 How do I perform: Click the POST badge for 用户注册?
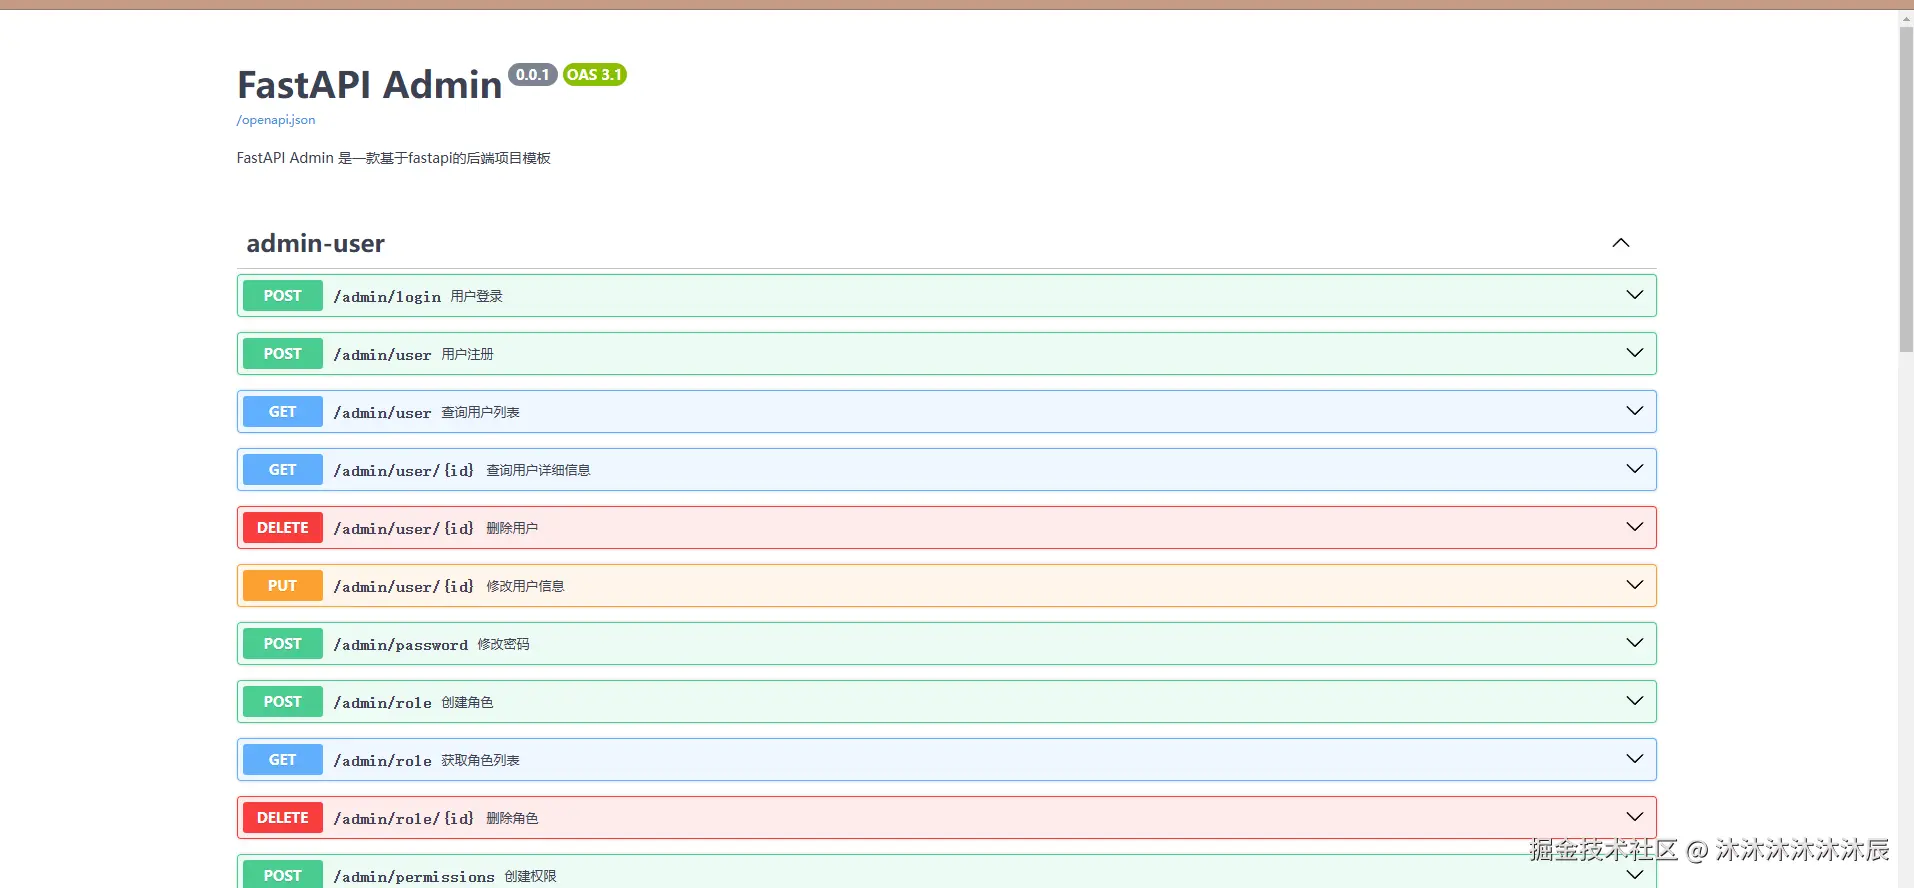click(283, 354)
